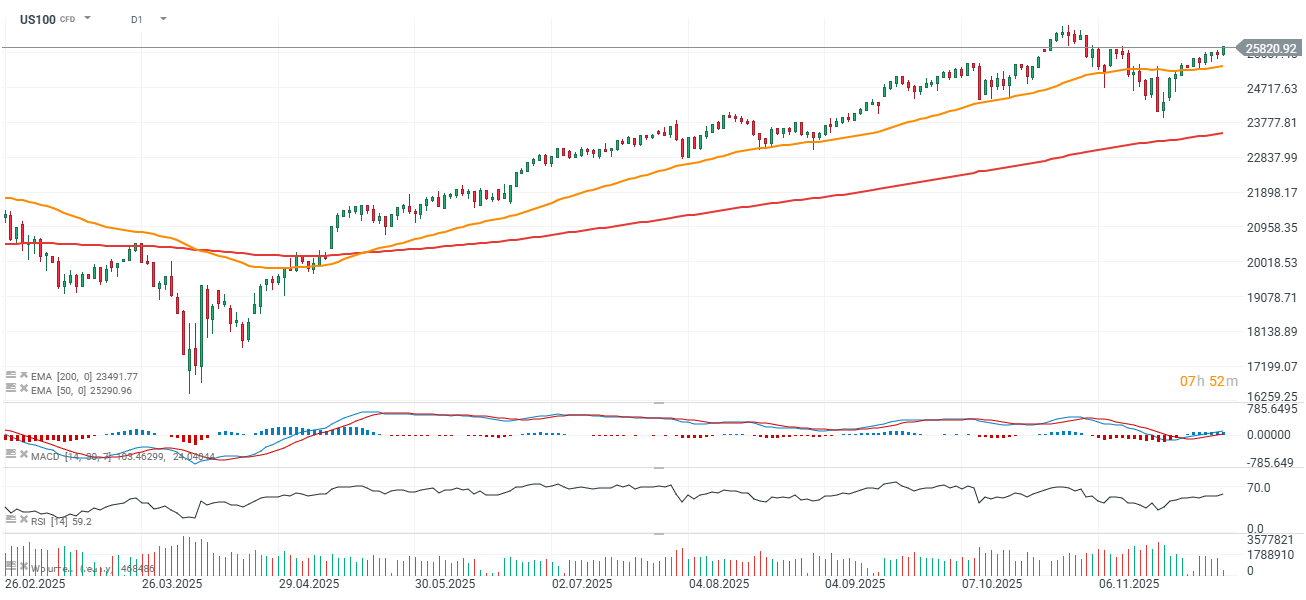Viewport: 1306px width, 600px height.
Task: Click the resize handle above RSI panel
Action: click(658, 468)
